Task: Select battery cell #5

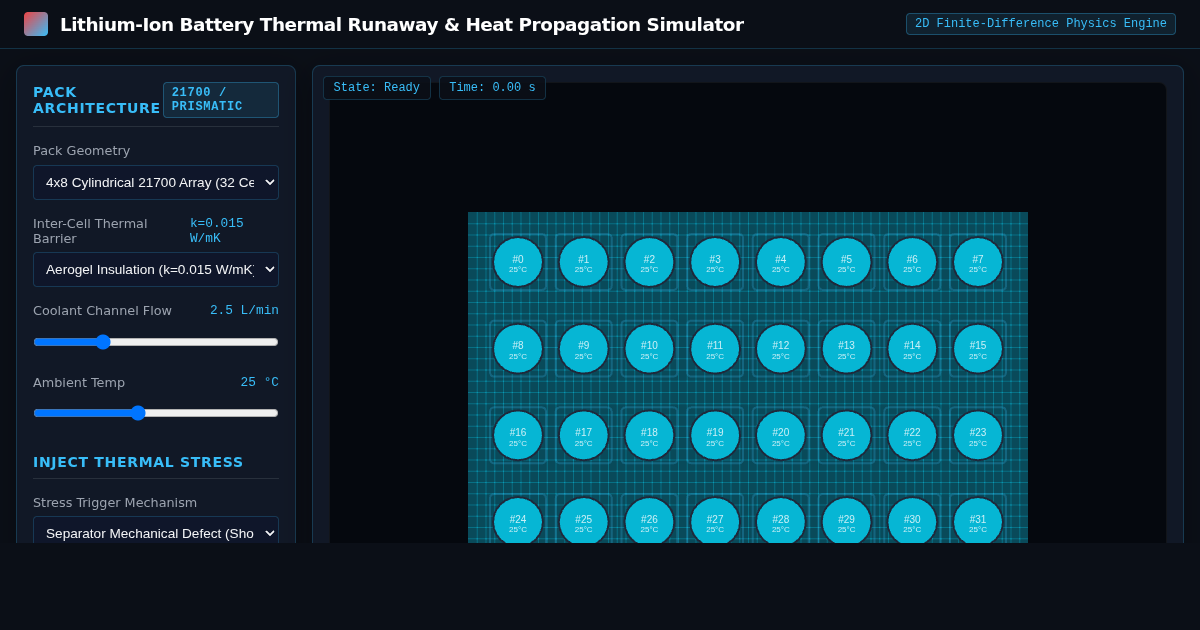Action: click(x=846, y=262)
